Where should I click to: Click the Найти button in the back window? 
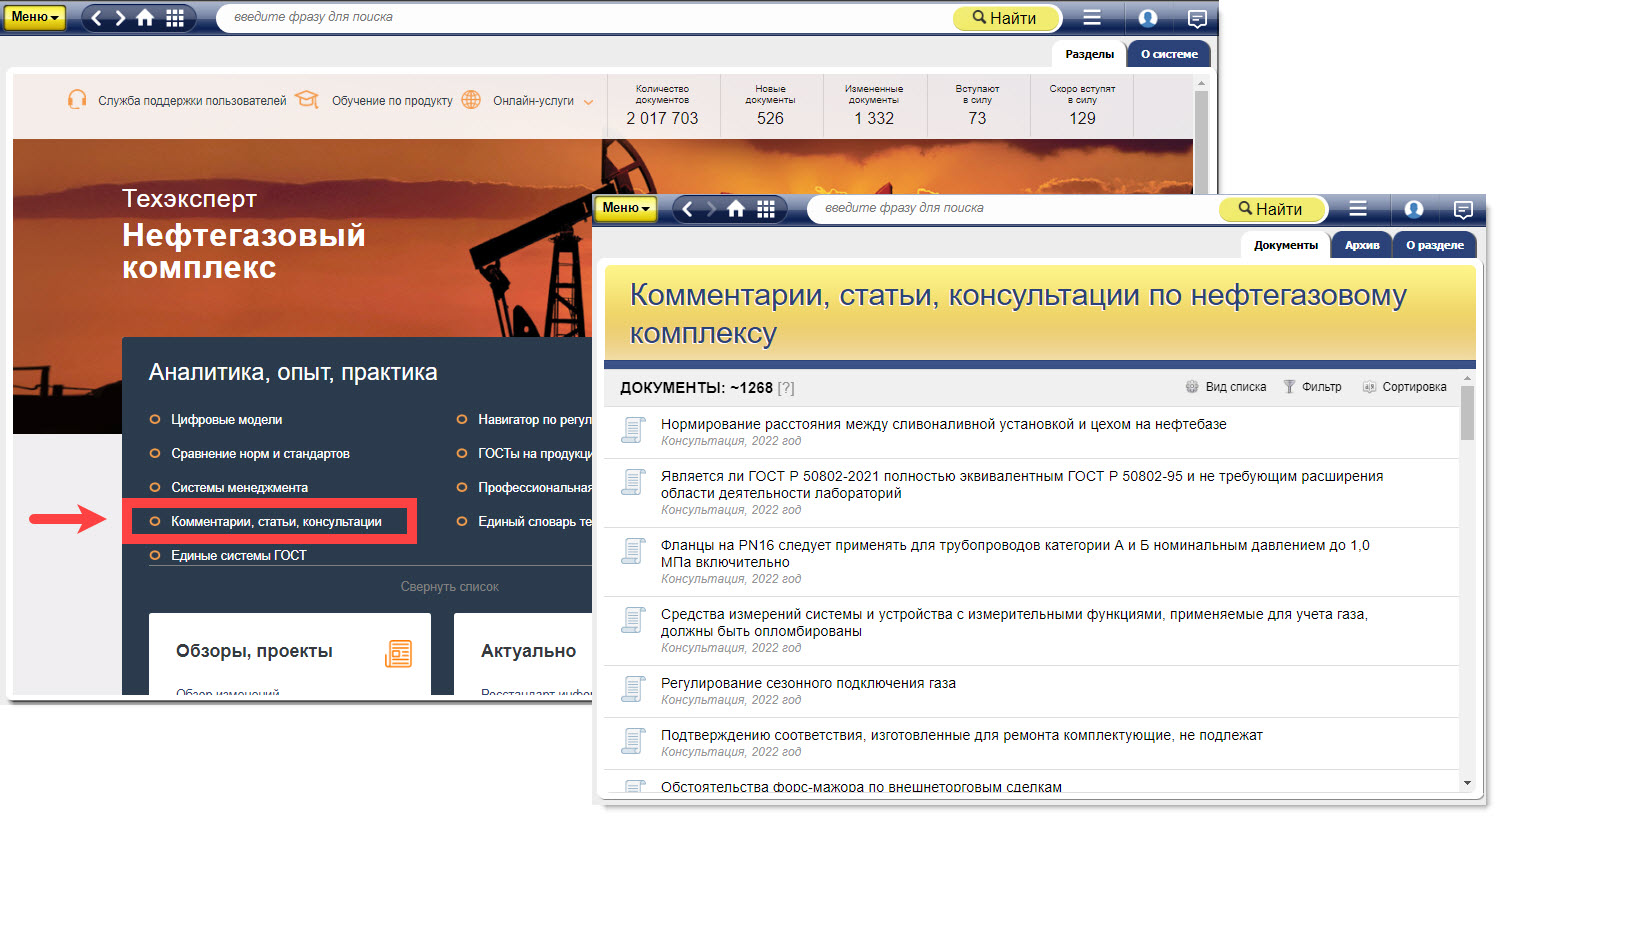point(1005,18)
